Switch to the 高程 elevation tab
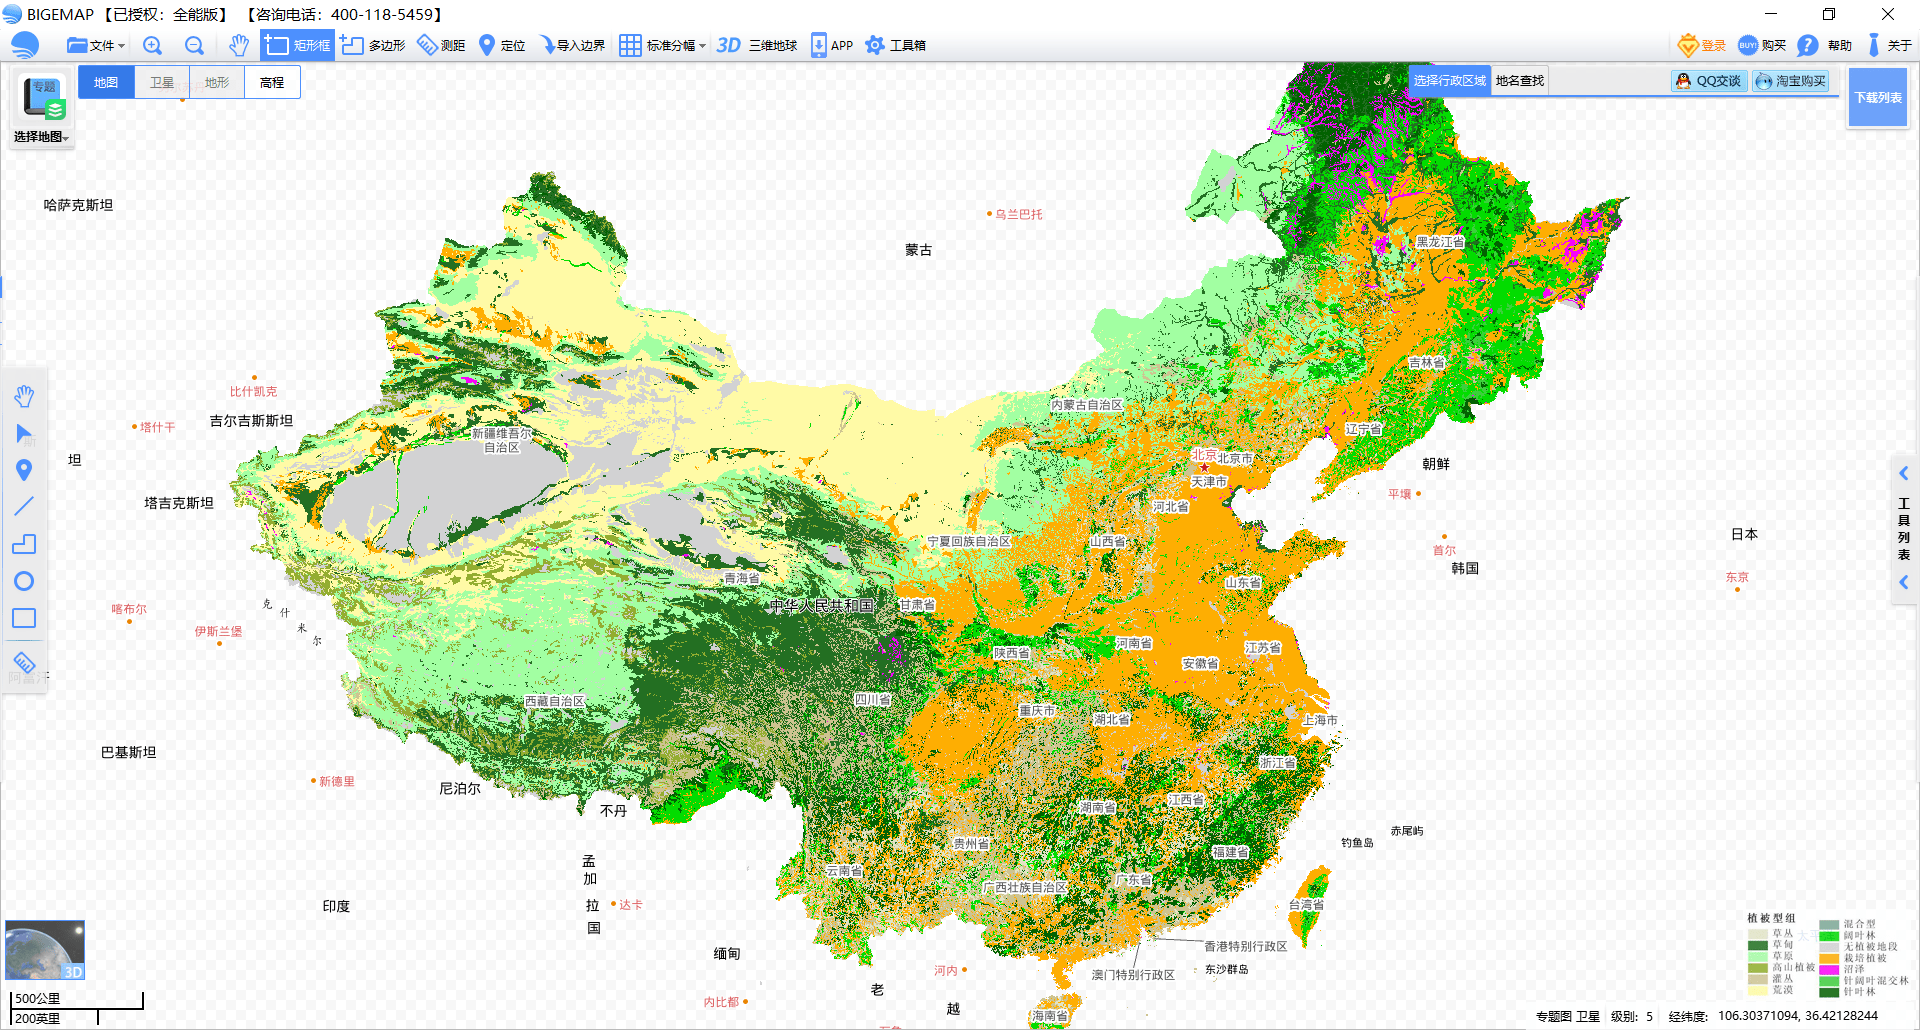 (272, 82)
